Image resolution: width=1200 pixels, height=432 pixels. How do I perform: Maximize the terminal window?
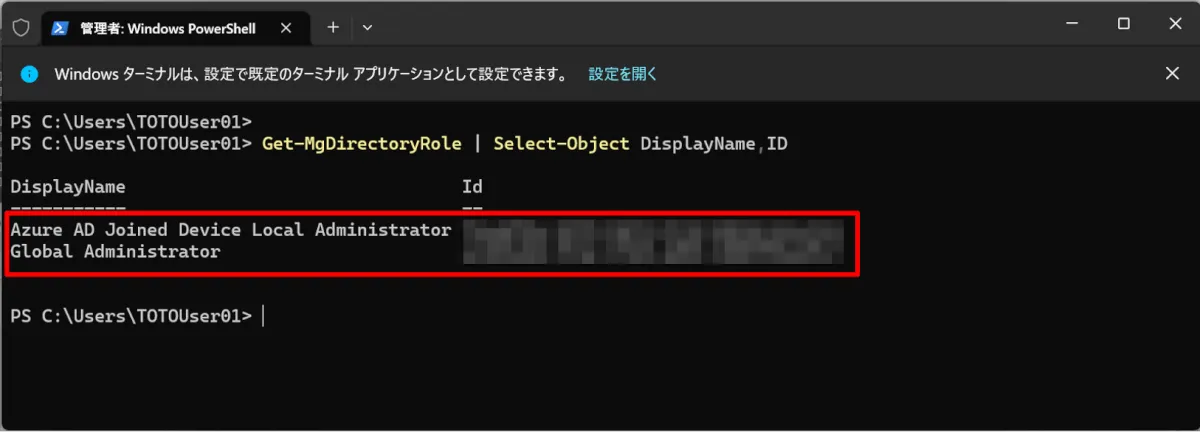1124,24
